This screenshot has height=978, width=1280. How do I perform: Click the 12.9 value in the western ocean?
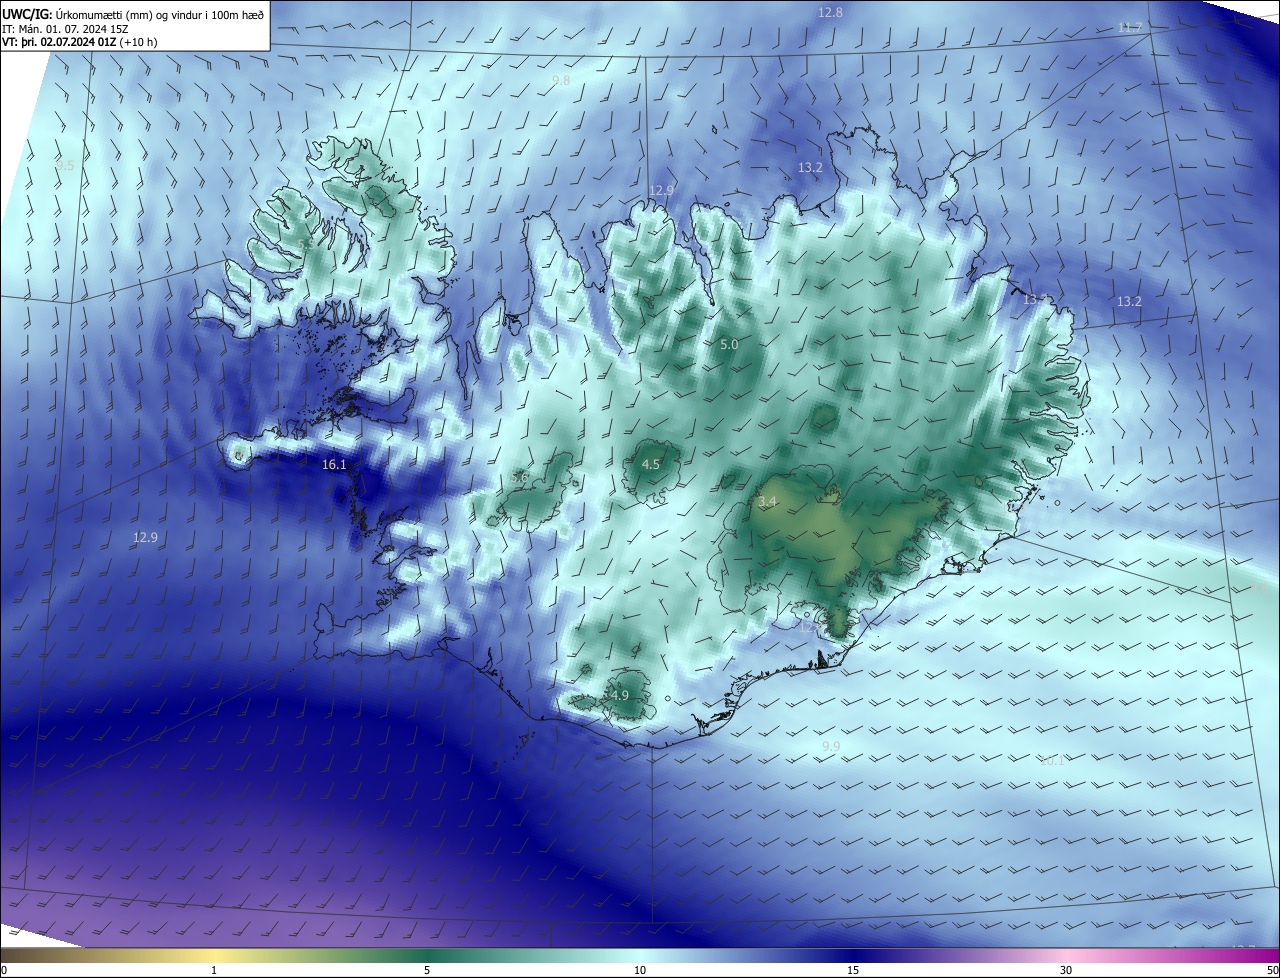coord(145,537)
